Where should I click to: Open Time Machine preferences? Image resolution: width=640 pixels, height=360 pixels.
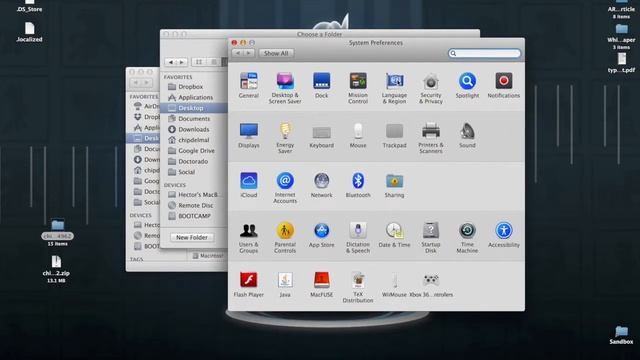click(x=467, y=238)
